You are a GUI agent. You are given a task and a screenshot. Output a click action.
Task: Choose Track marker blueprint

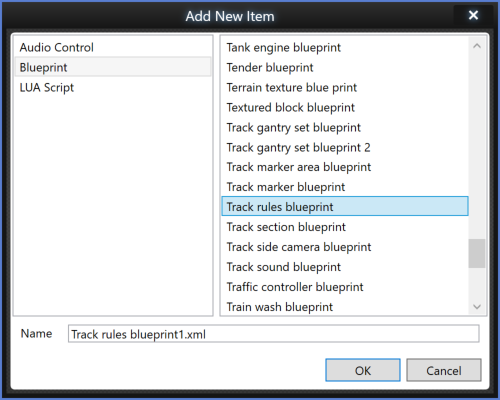(x=345, y=187)
